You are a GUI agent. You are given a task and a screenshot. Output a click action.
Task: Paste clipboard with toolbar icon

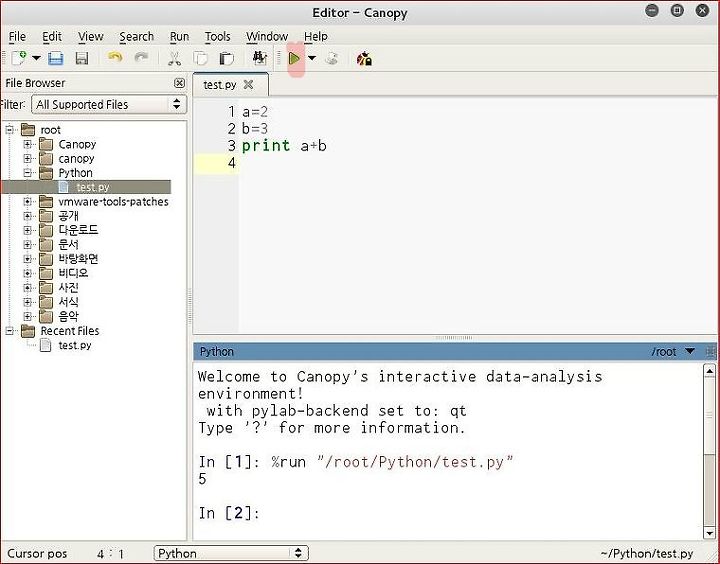point(226,58)
